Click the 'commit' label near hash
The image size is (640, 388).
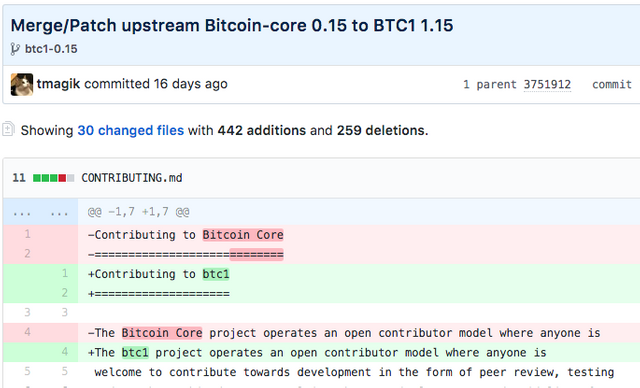(x=612, y=84)
